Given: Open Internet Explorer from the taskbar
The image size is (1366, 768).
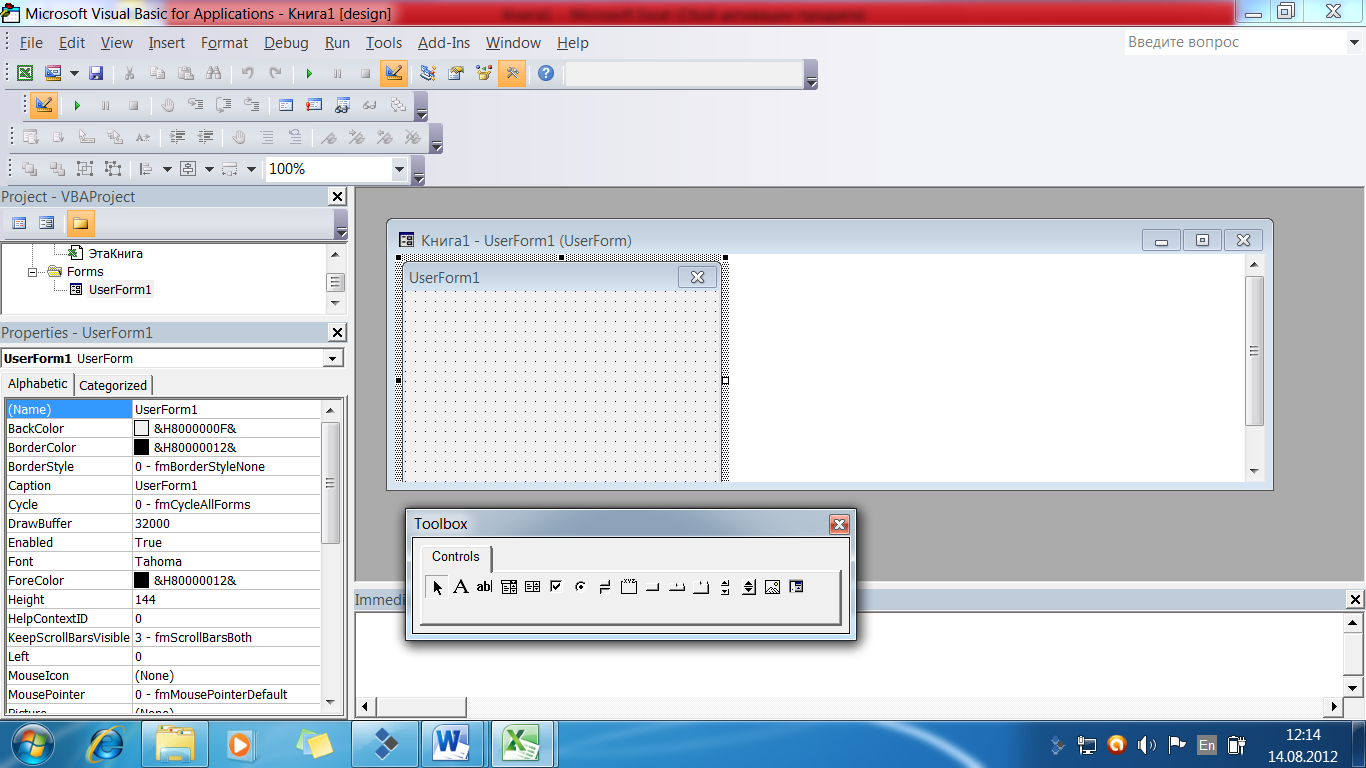Looking at the screenshot, I should [106, 745].
